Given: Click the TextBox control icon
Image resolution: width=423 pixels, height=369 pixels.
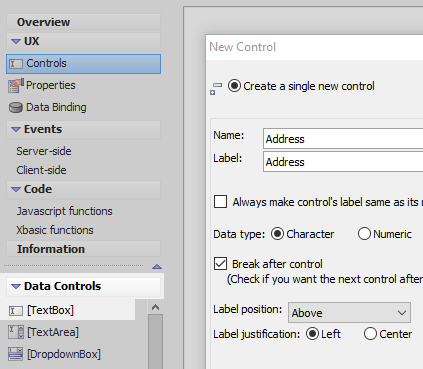Looking at the screenshot, I should click(x=15, y=311).
